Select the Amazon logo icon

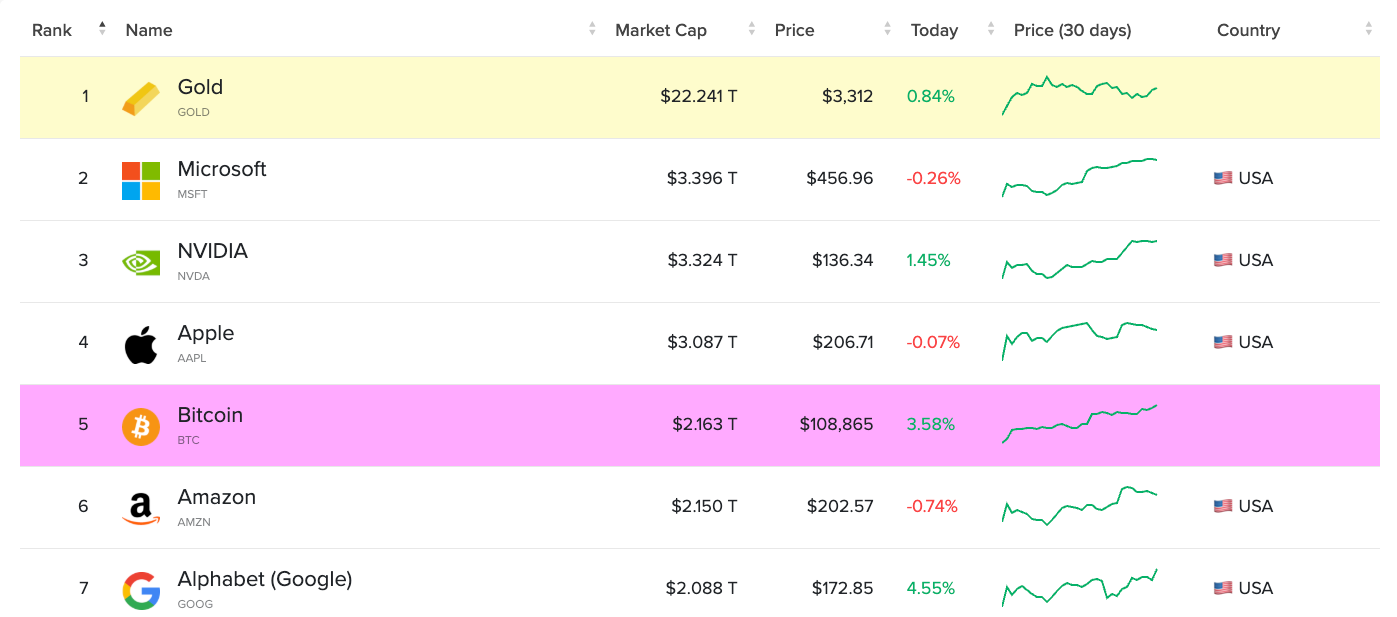[x=141, y=507]
